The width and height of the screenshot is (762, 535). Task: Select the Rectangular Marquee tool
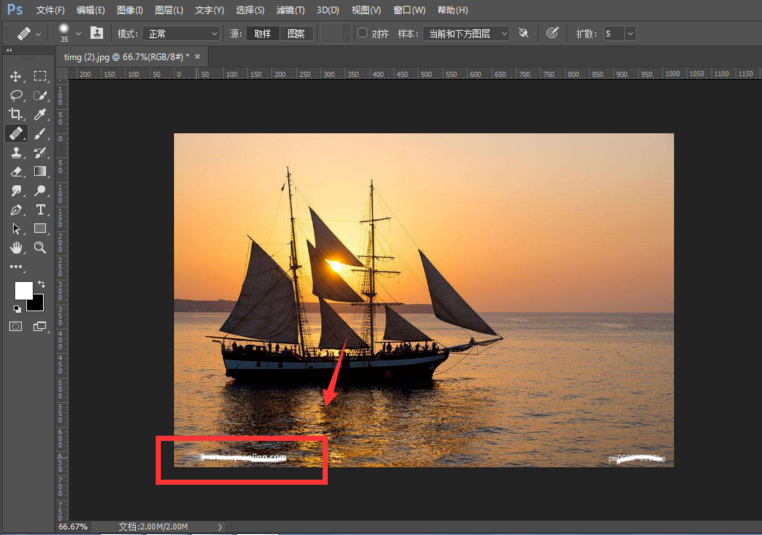click(x=40, y=76)
